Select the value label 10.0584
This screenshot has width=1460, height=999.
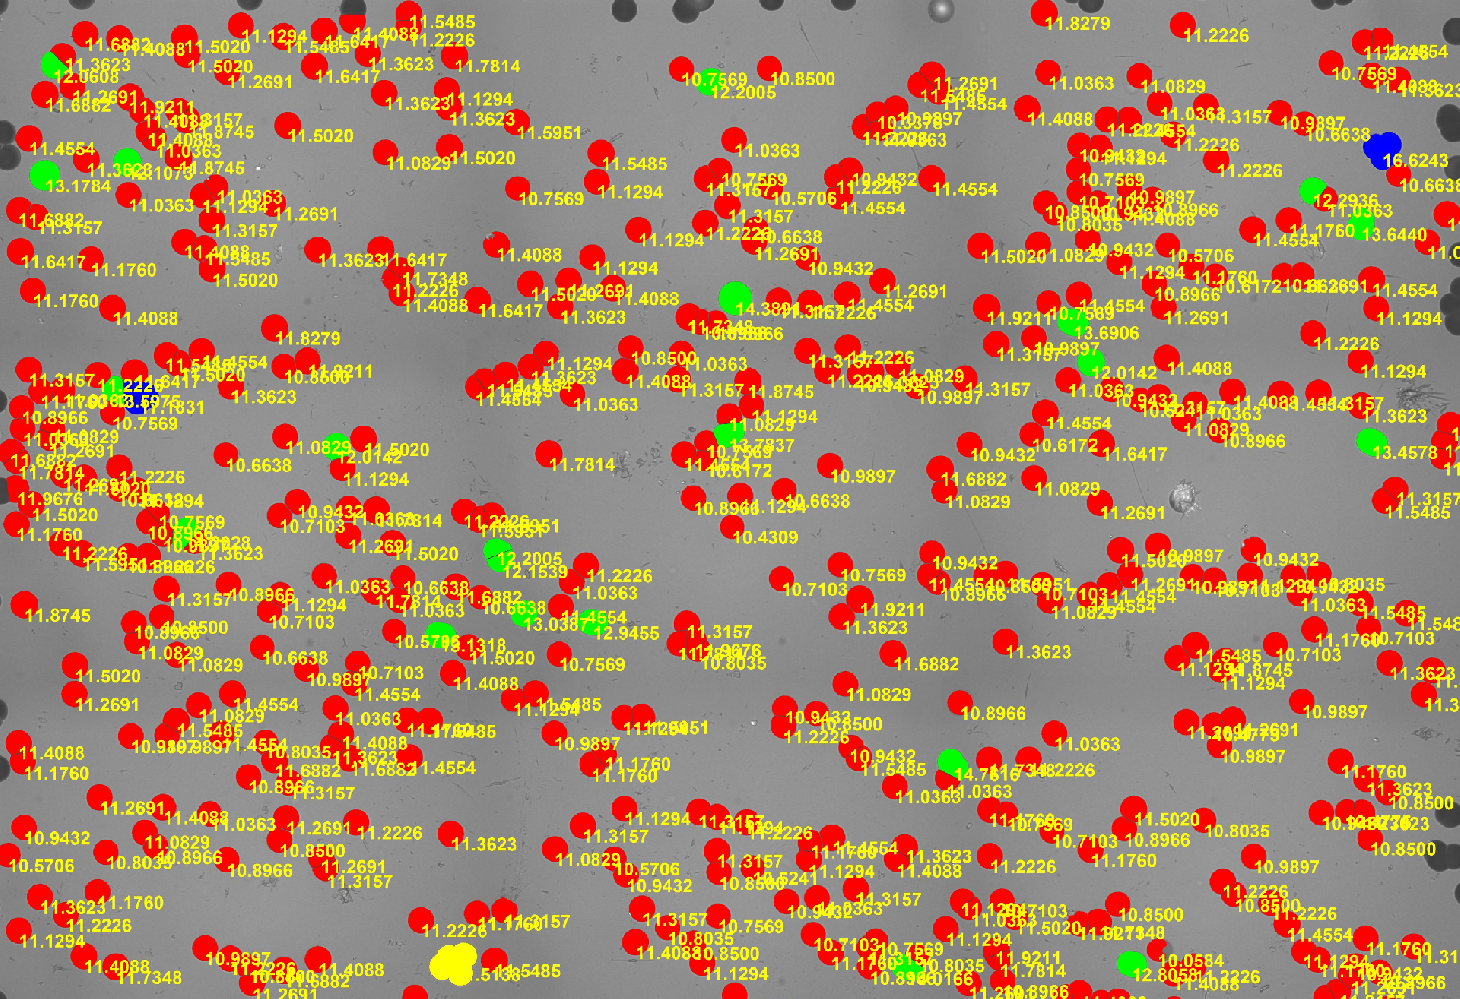tap(1191, 961)
